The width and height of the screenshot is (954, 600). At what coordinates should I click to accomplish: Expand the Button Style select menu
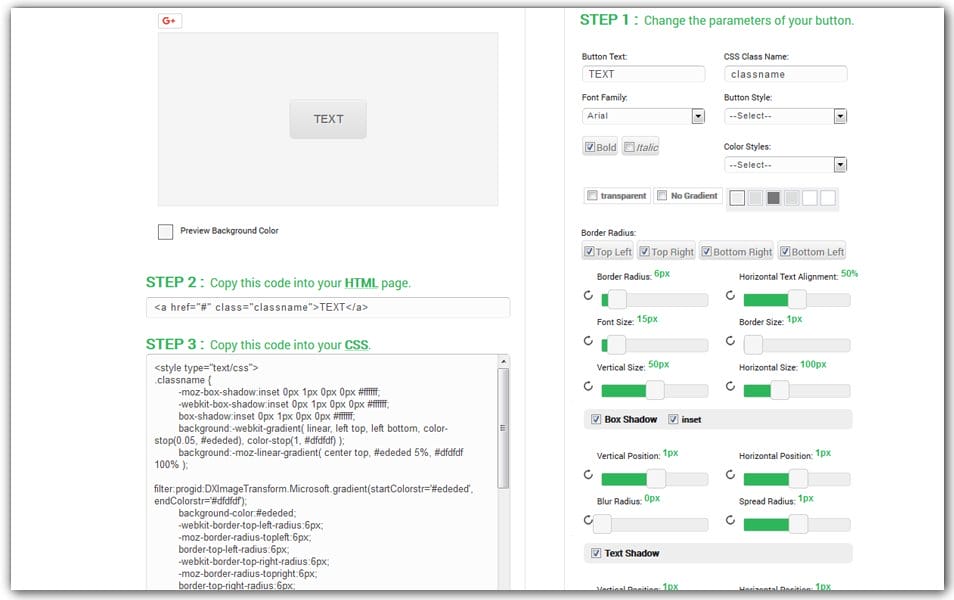(839, 116)
